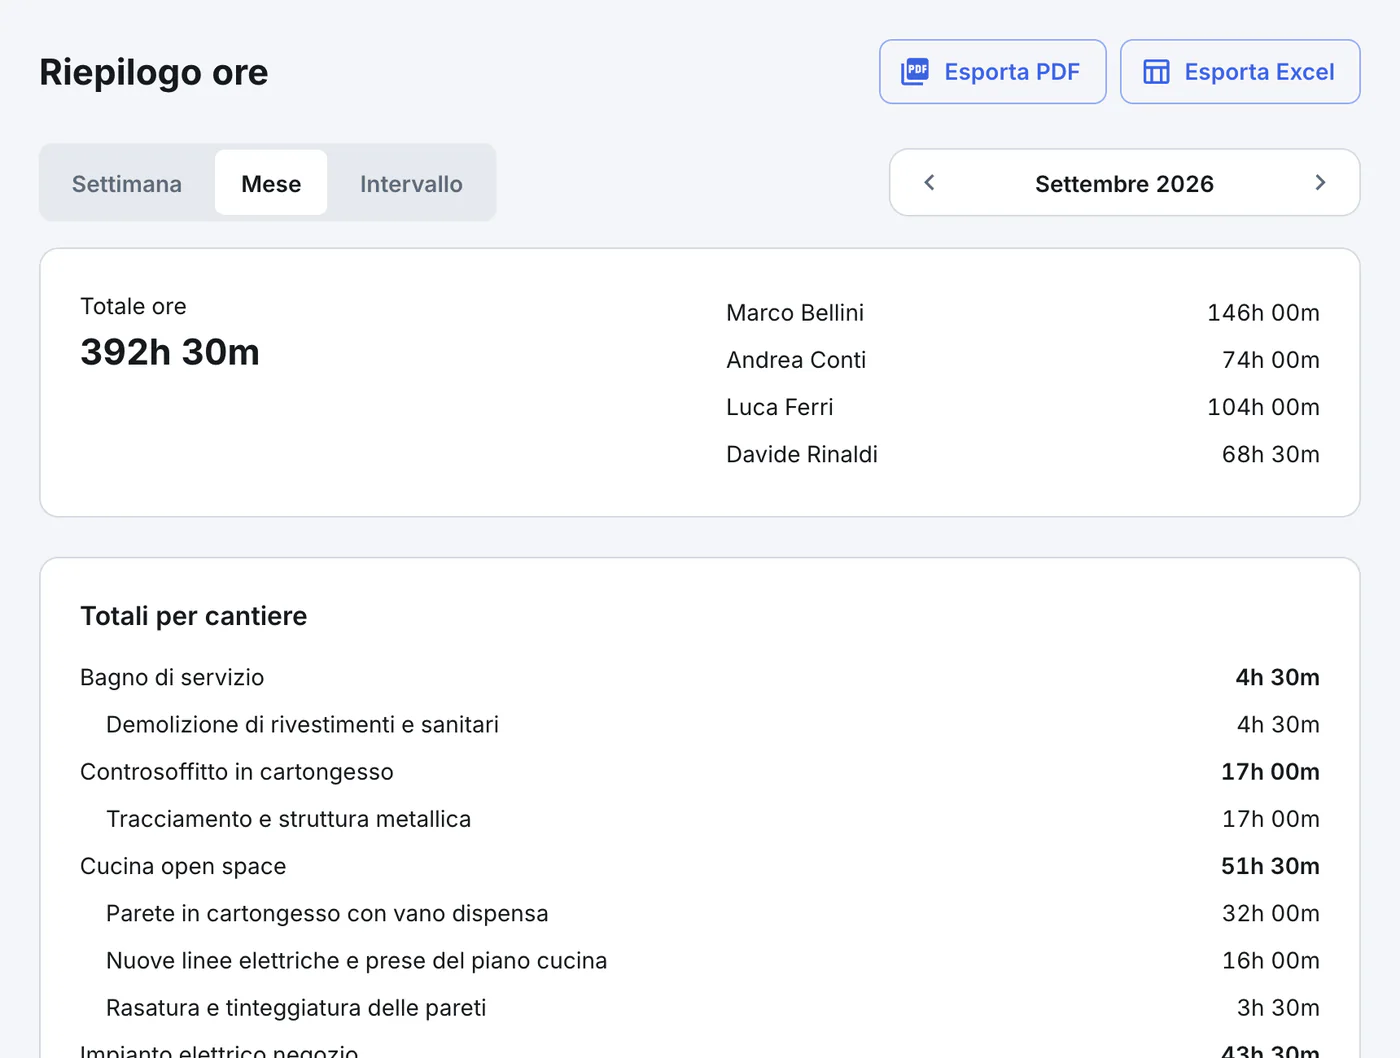Image resolution: width=1400 pixels, height=1058 pixels.
Task: Click the Totali per cantiere heading
Action: [x=194, y=616]
